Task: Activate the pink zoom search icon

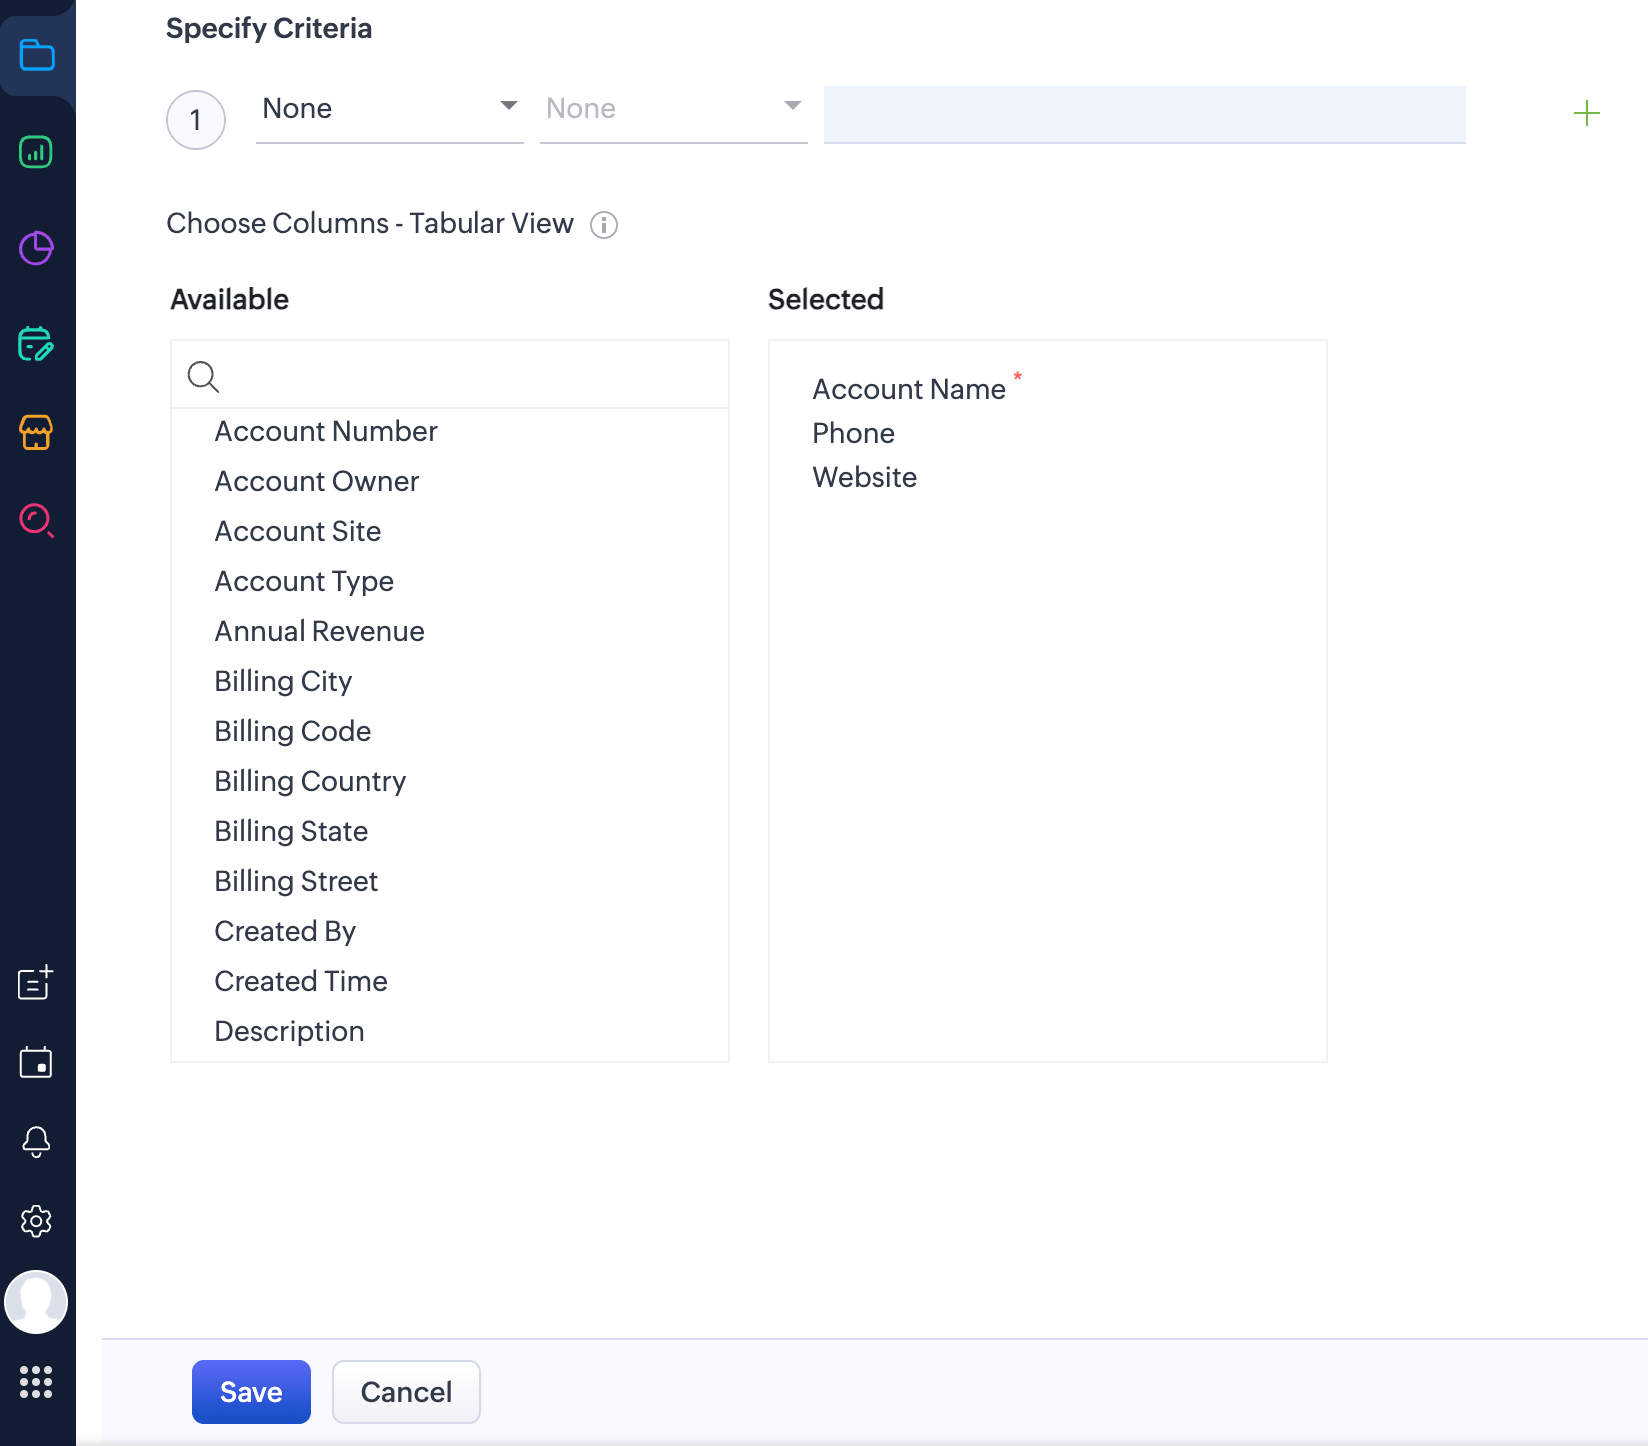Action: [36, 520]
